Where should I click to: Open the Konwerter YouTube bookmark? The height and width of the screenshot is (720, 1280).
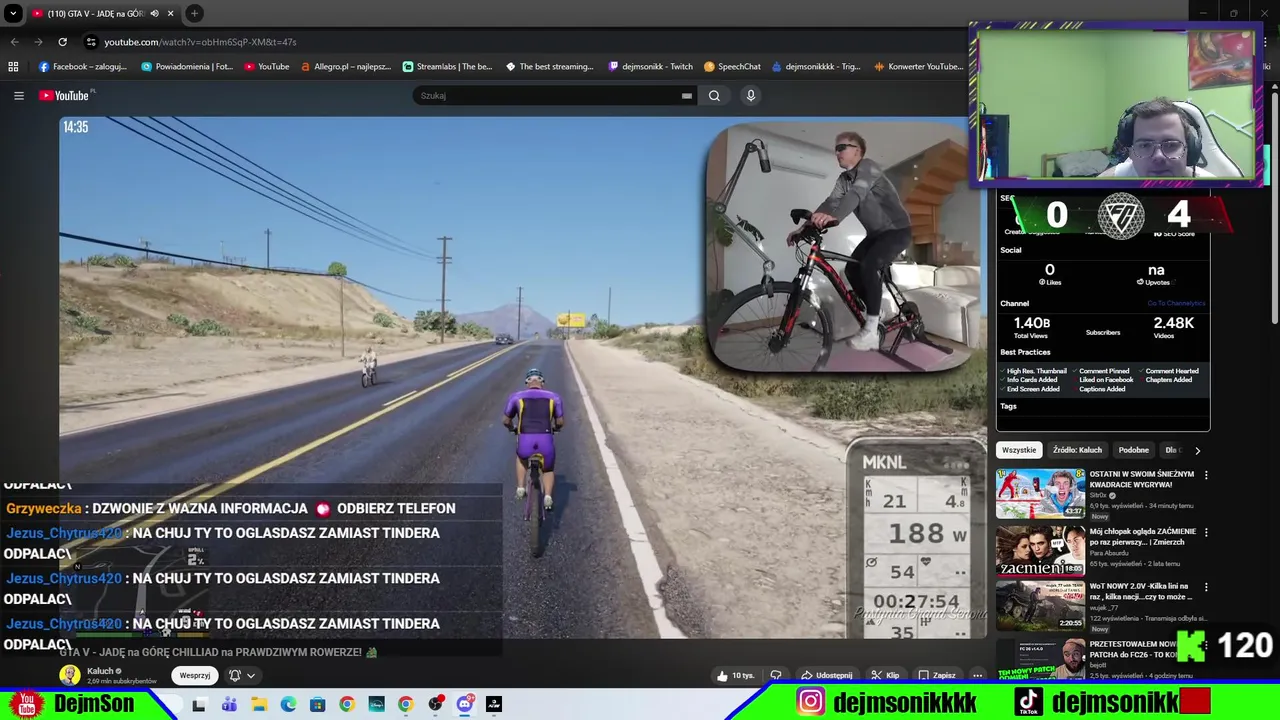point(918,67)
